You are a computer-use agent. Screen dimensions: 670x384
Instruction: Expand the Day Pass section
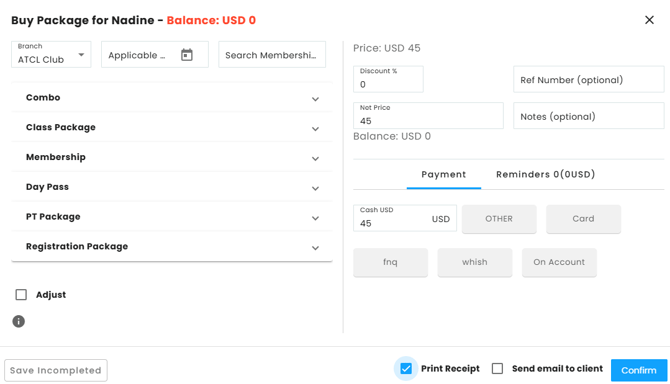pyautogui.click(x=172, y=187)
